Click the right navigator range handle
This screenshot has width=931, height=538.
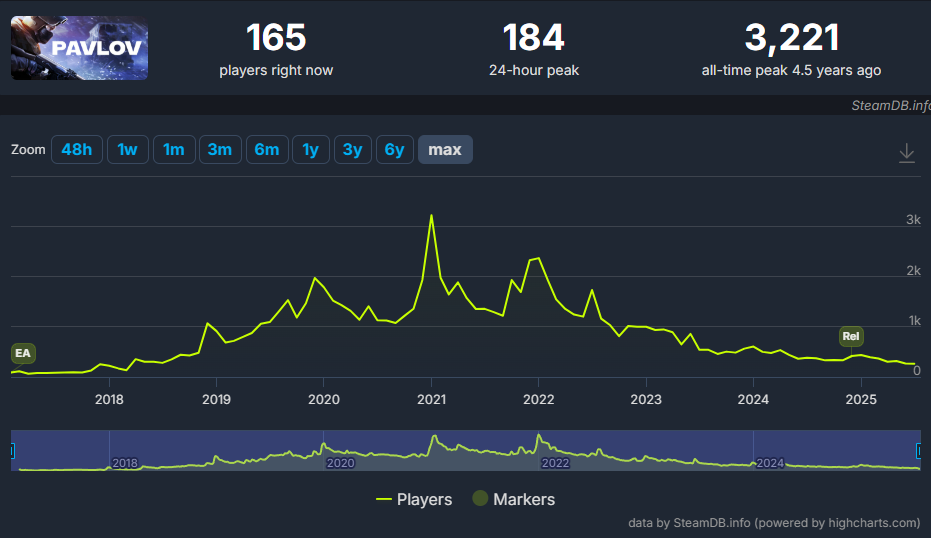tap(919, 451)
